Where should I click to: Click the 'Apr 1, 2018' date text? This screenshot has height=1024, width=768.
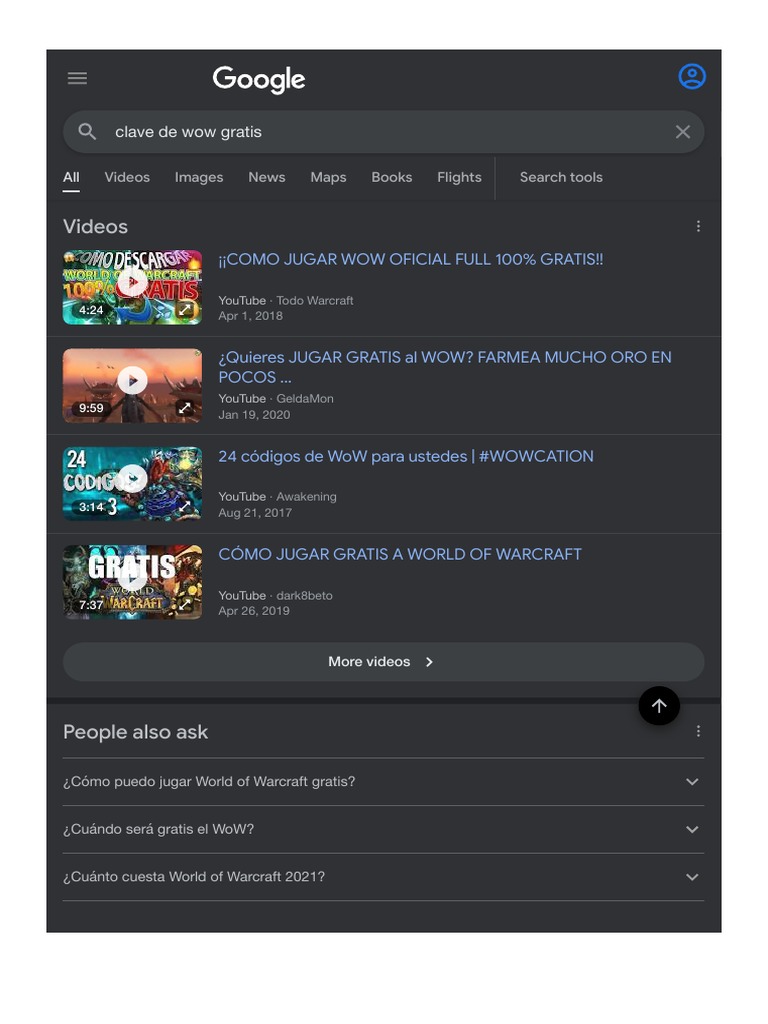(x=250, y=316)
